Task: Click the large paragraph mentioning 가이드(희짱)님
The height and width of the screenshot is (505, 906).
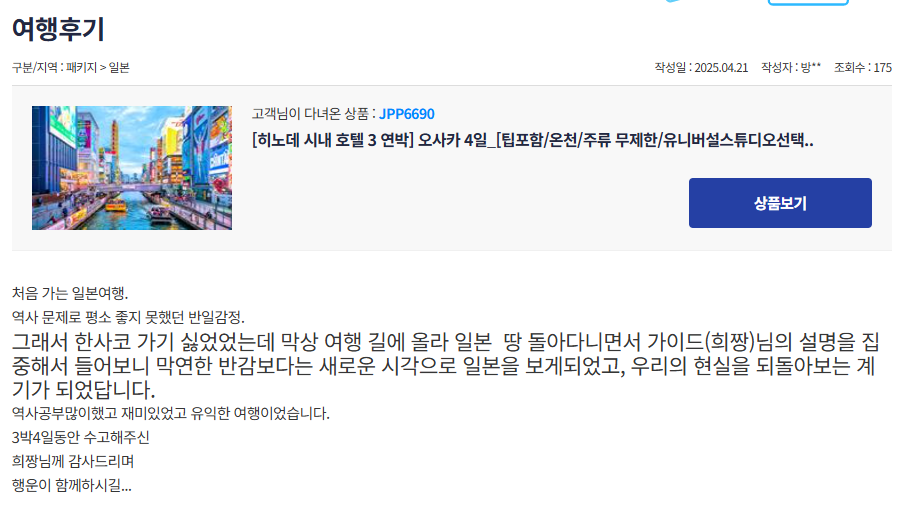Action: click(x=445, y=366)
